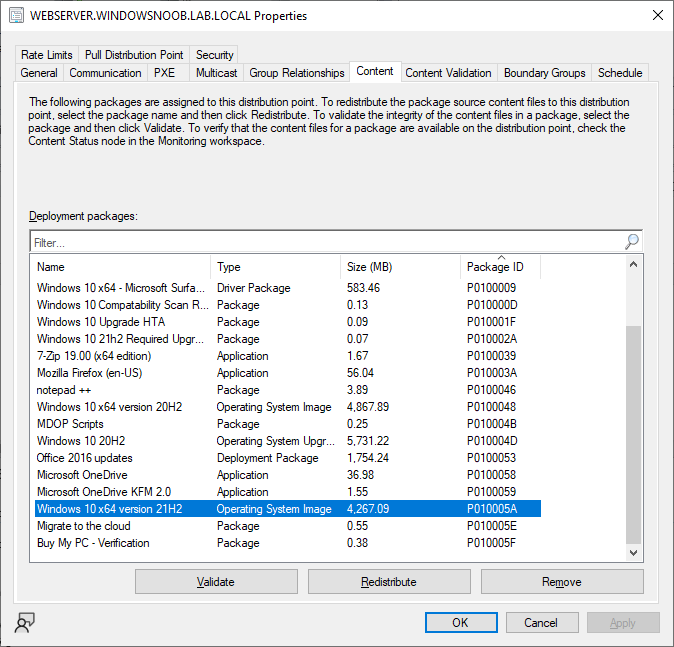674x647 pixels.
Task: Select the notepad ++ package row
Action: pyautogui.click(x=288, y=390)
